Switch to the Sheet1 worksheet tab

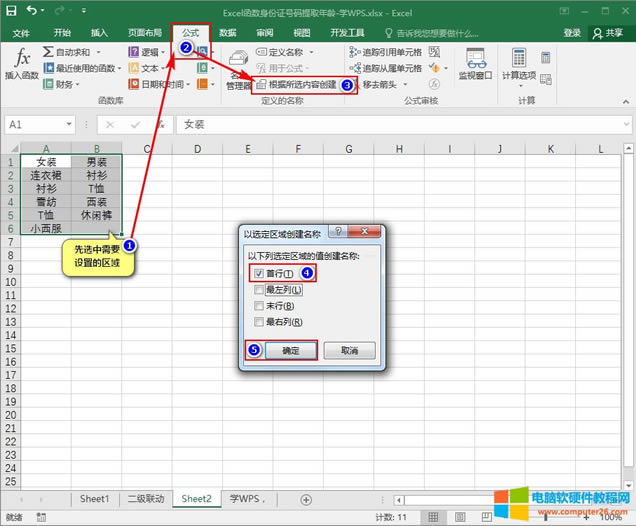[94, 499]
